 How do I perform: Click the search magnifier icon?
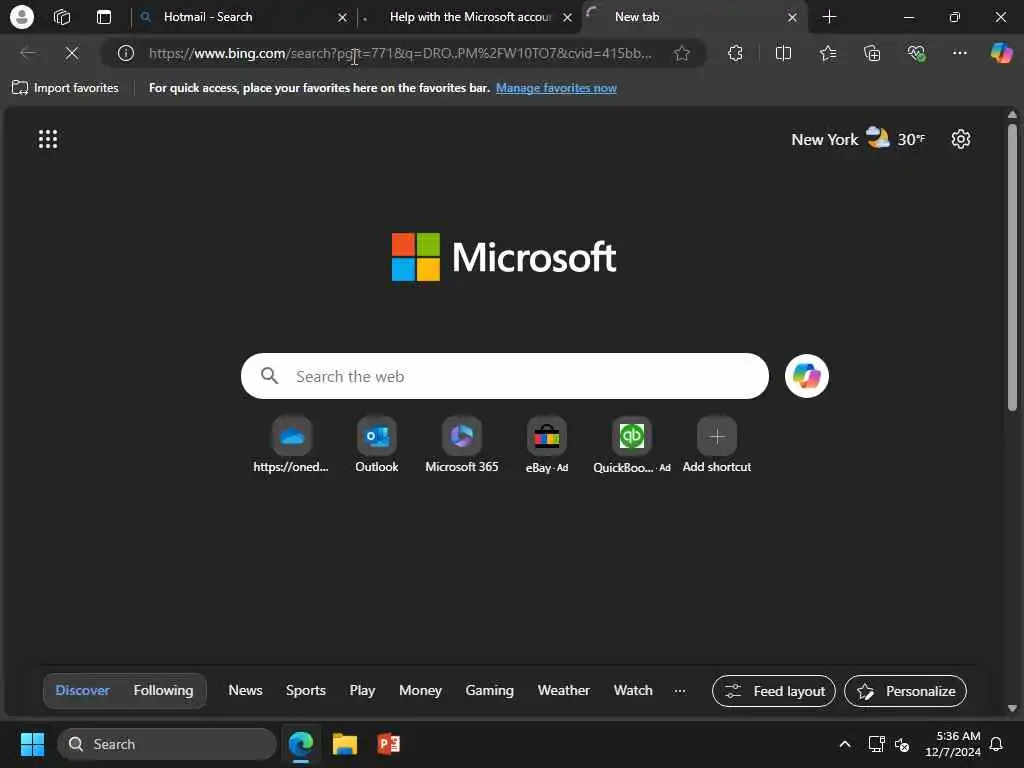pyautogui.click(x=269, y=376)
